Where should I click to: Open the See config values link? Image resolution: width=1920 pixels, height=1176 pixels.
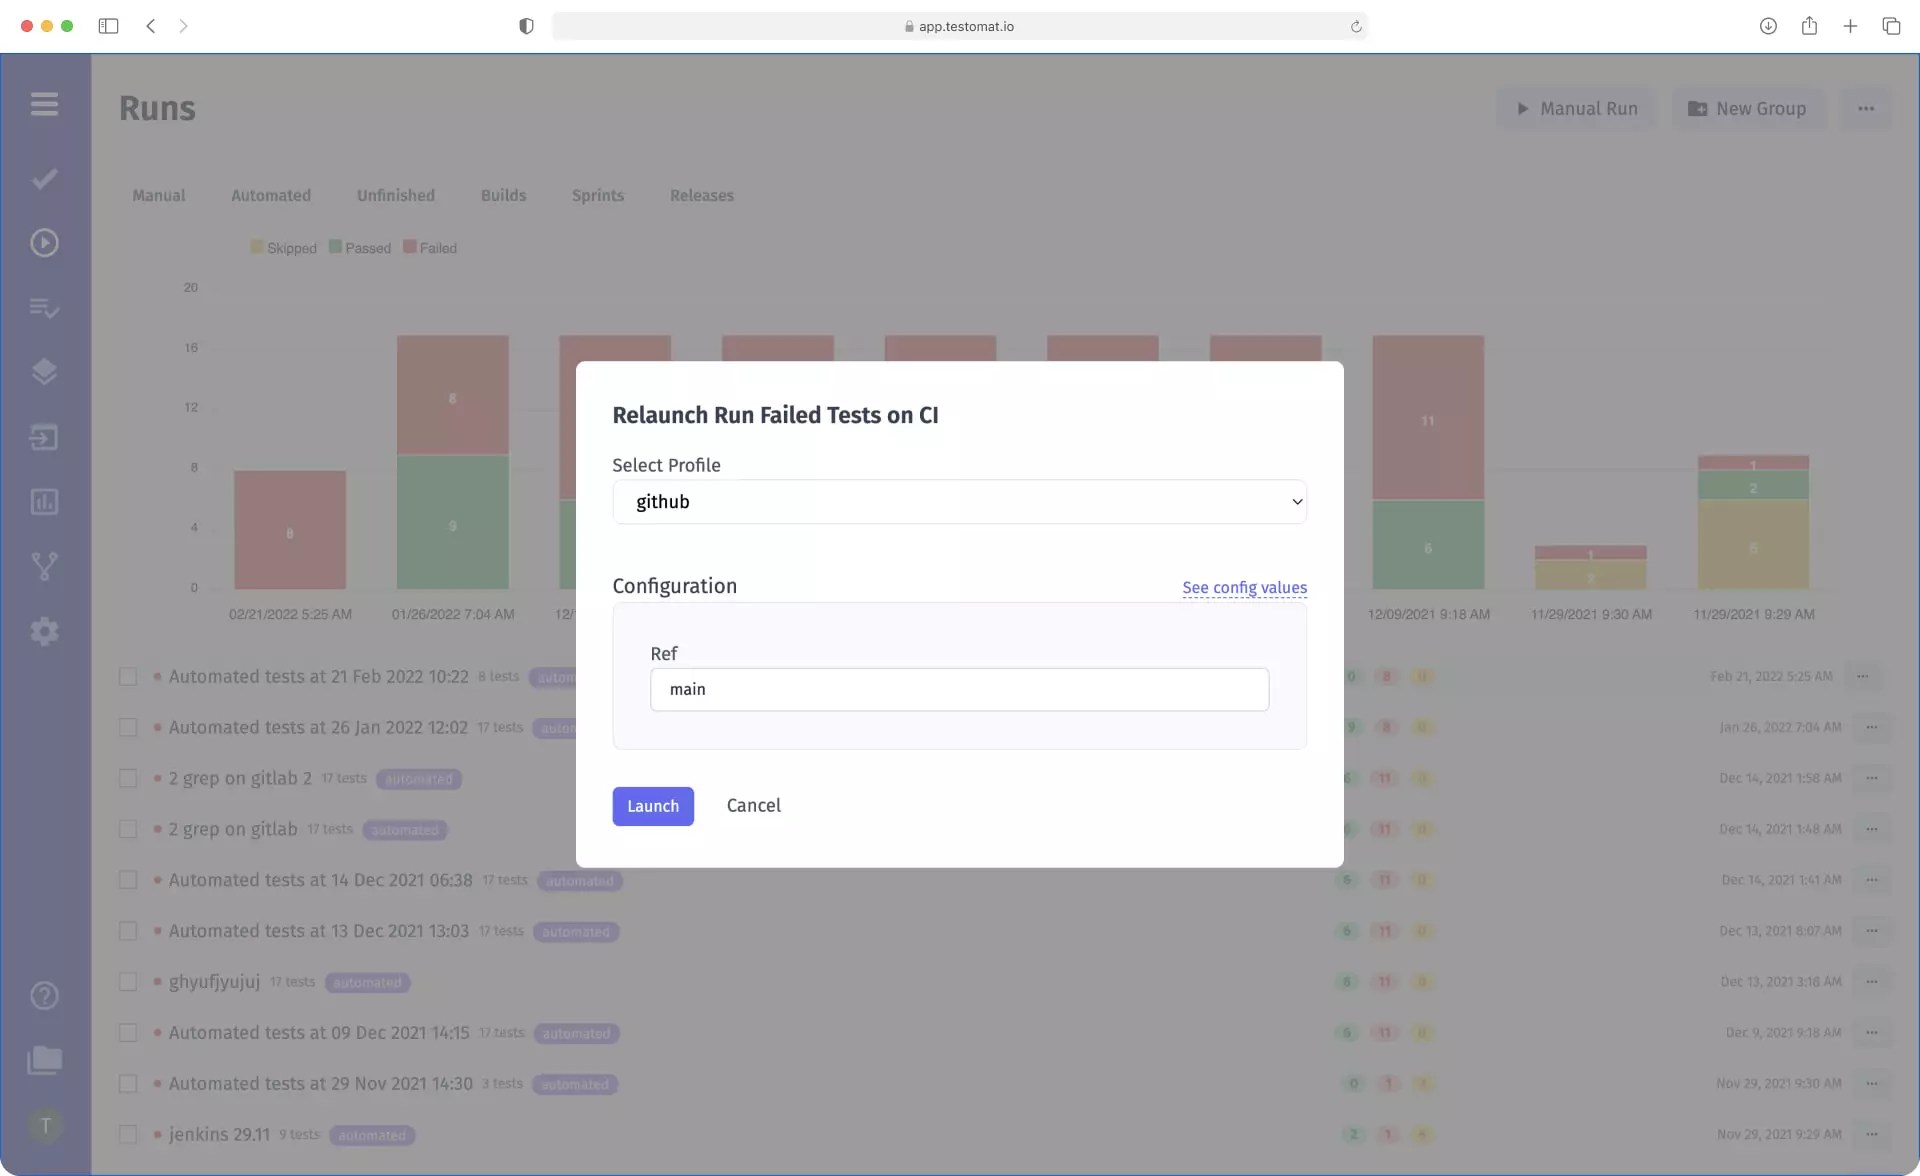click(x=1244, y=588)
